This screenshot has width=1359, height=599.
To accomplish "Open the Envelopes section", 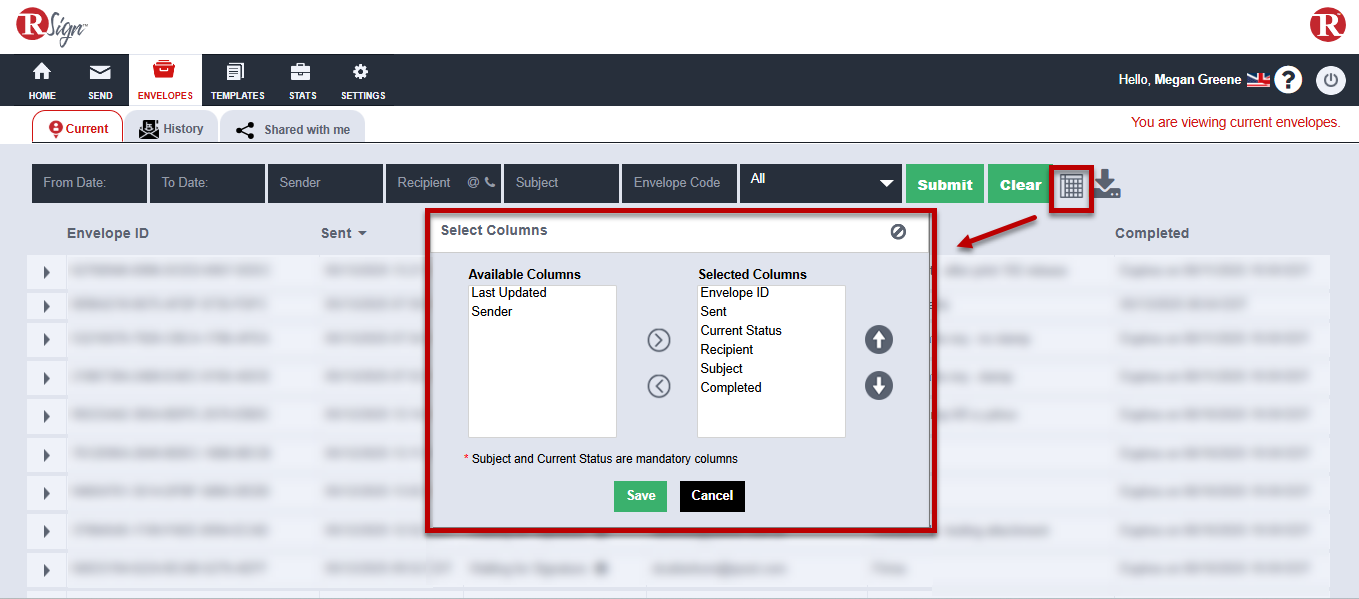I will (x=165, y=80).
